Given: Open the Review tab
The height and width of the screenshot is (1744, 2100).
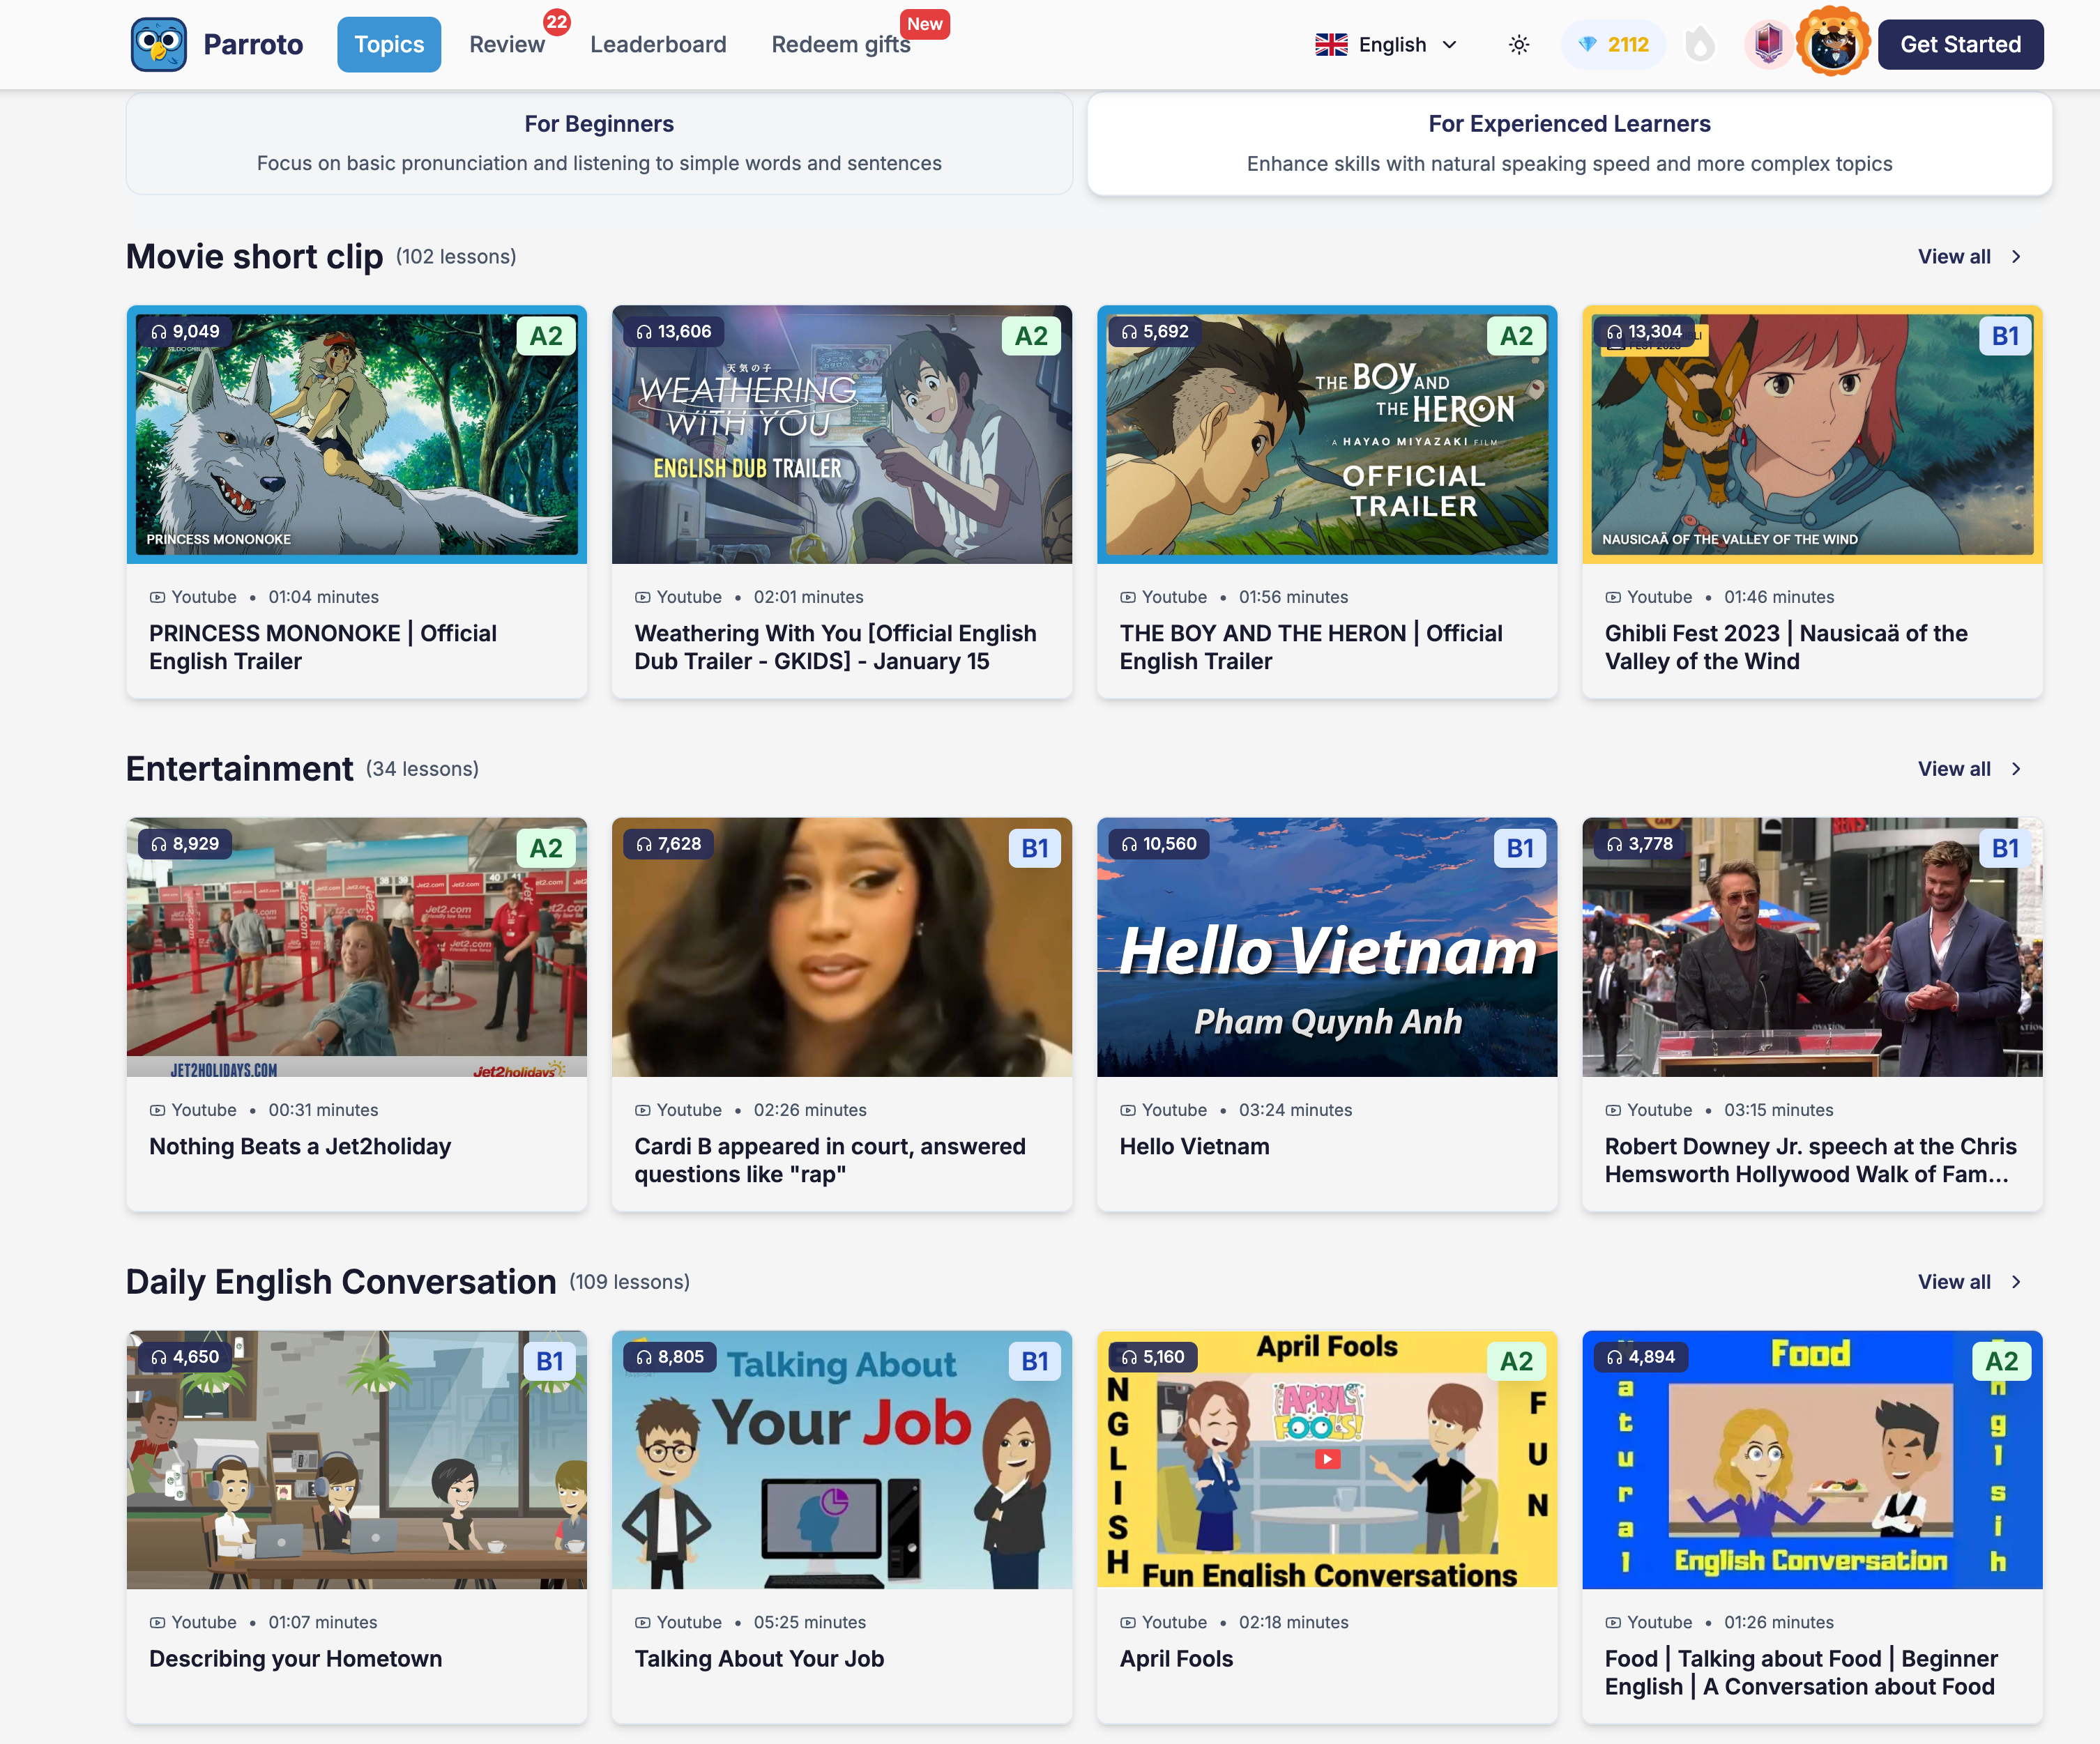Looking at the screenshot, I should coord(507,44).
